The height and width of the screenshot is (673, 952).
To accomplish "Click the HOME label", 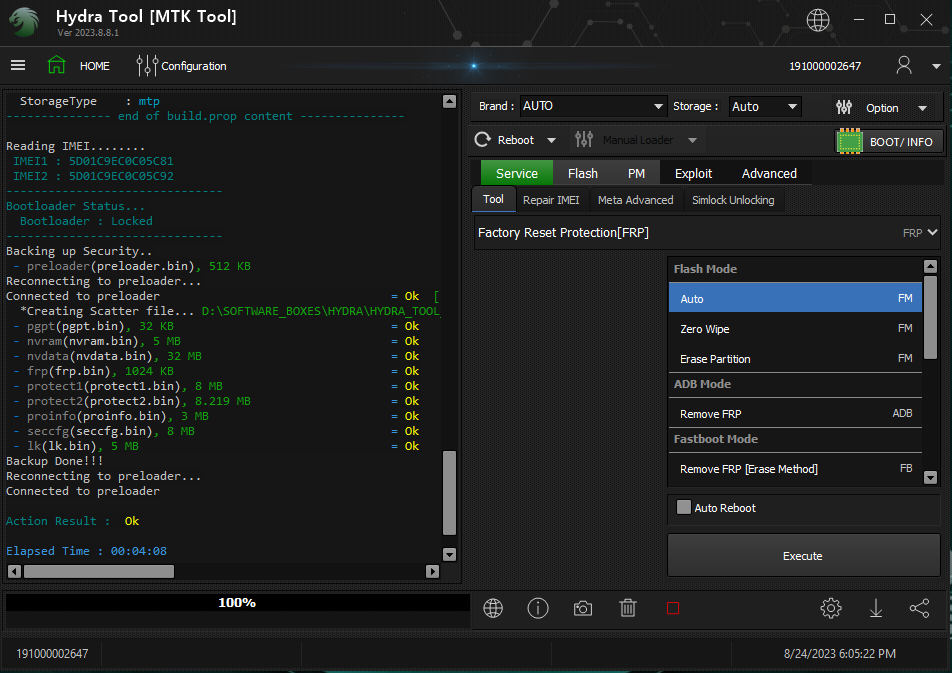I will [x=95, y=66].
